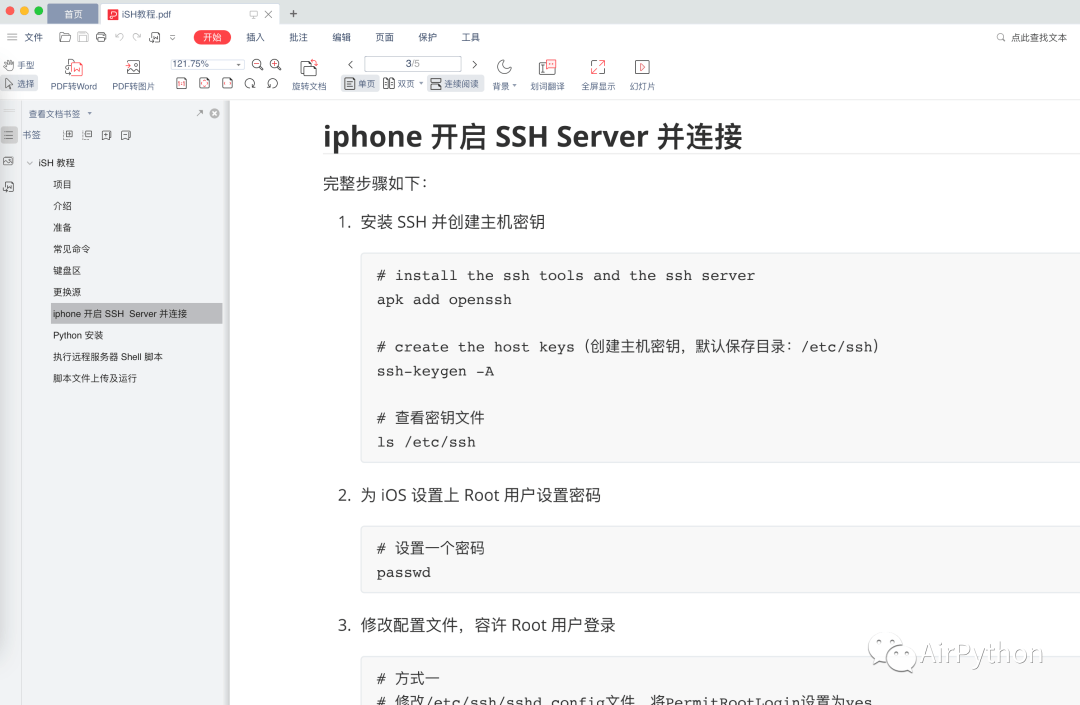Viewport: 1080px width, 705px height.
Task: Expand the quick access toolbar customize arrow
Action: (173, 37)
